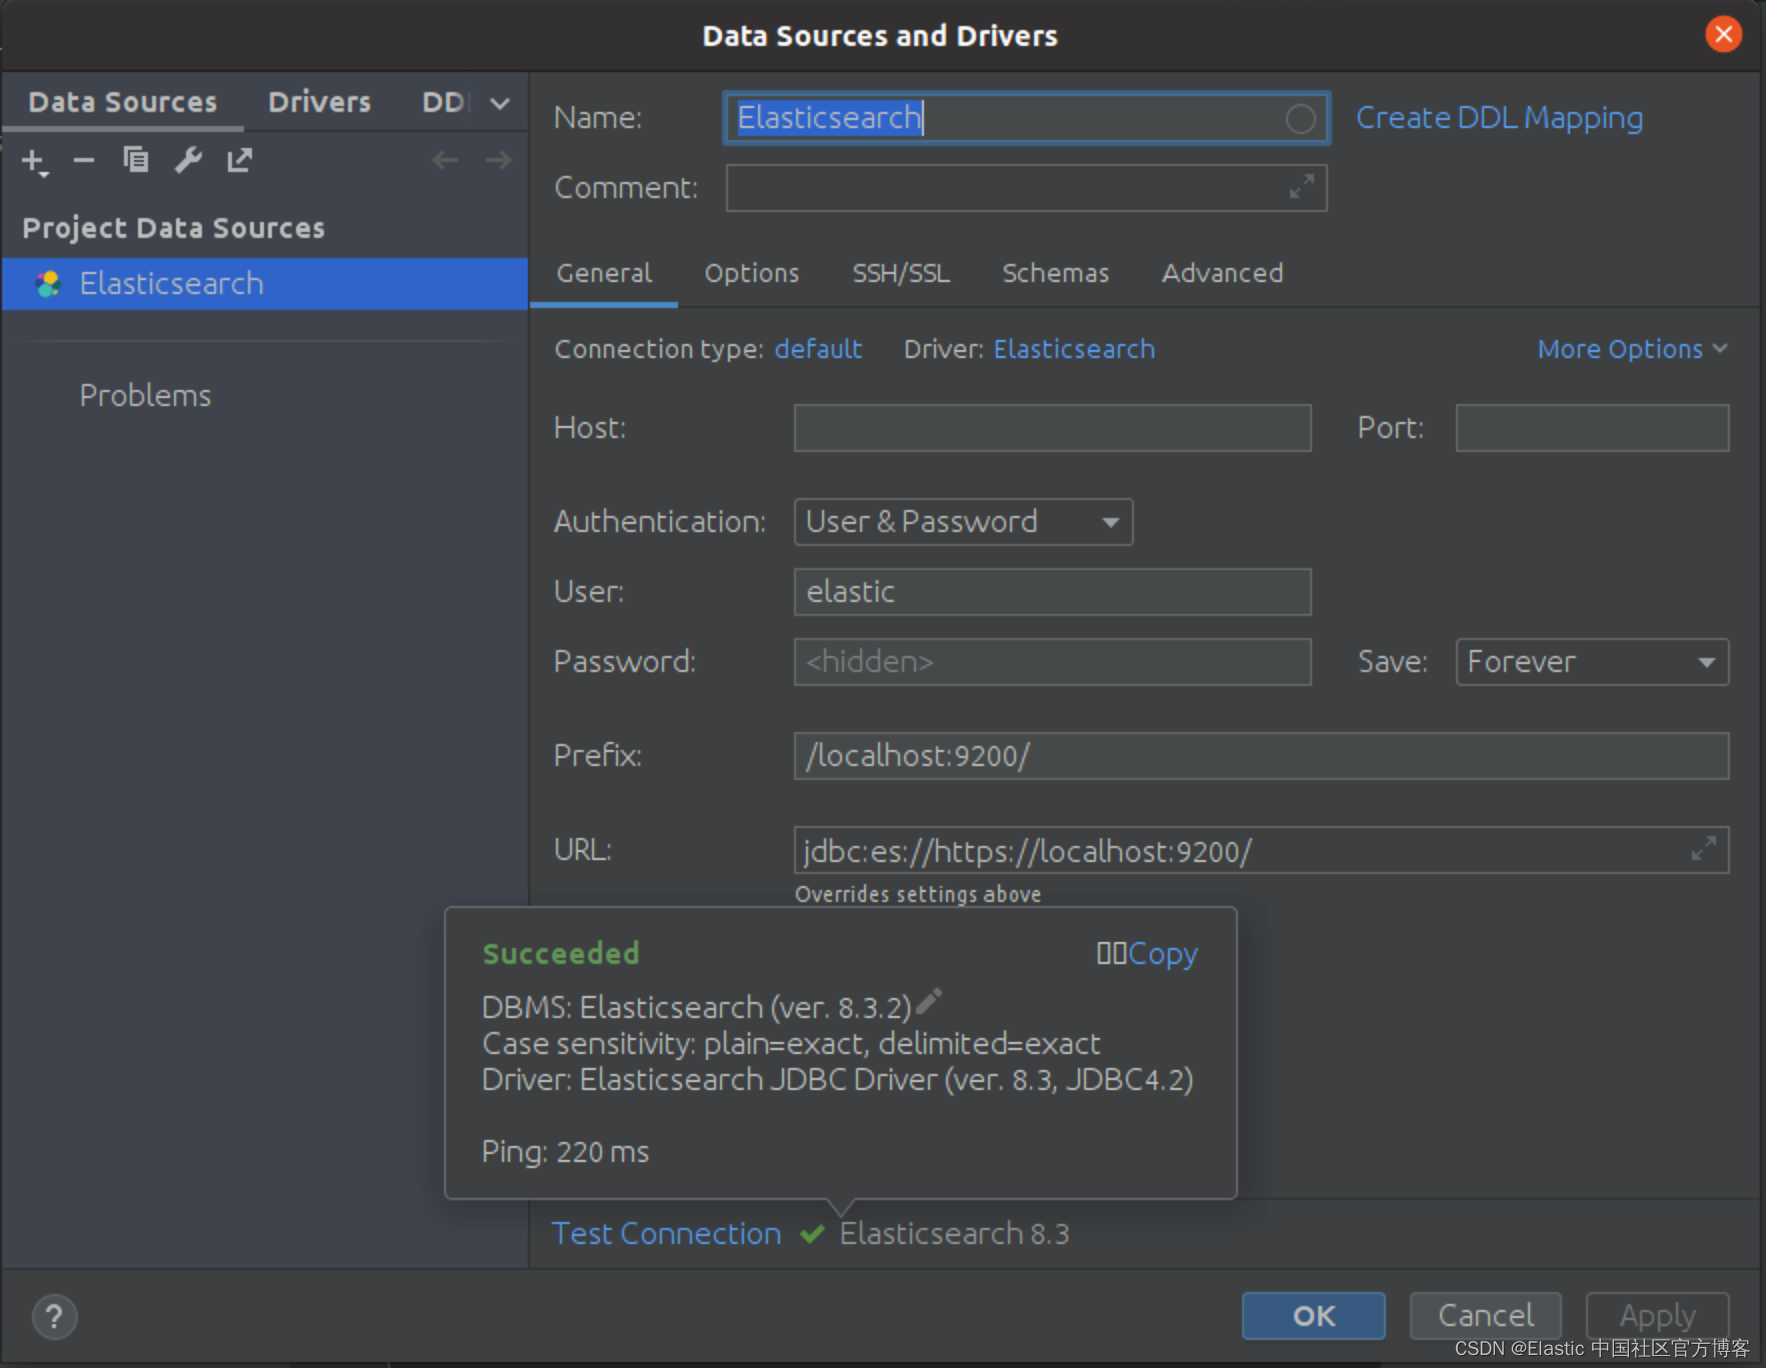This screenshot has width=1766, height=1368.
Task: Expand the Comment field editor
Action: pyautogui.click(x=1301, y=187)
